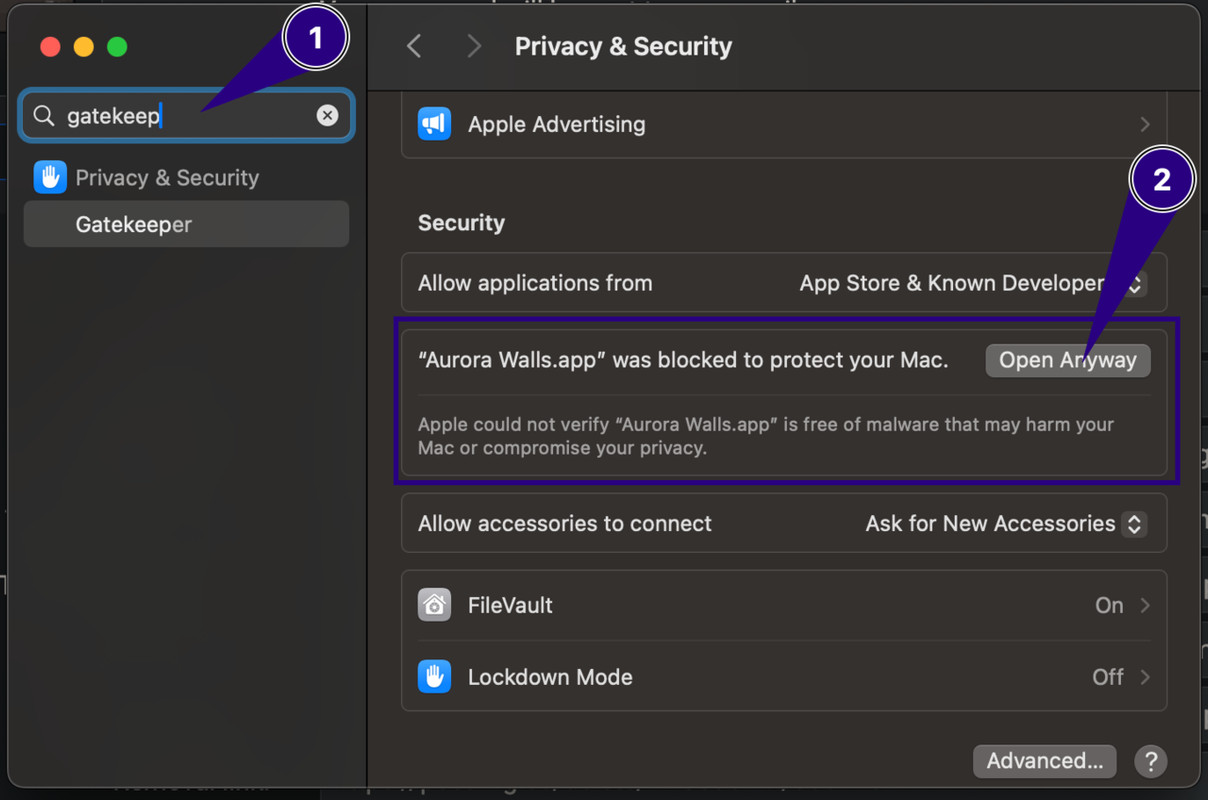Expand FileVault settings chevron
1208x800 pixels.
click(1145, 605)
